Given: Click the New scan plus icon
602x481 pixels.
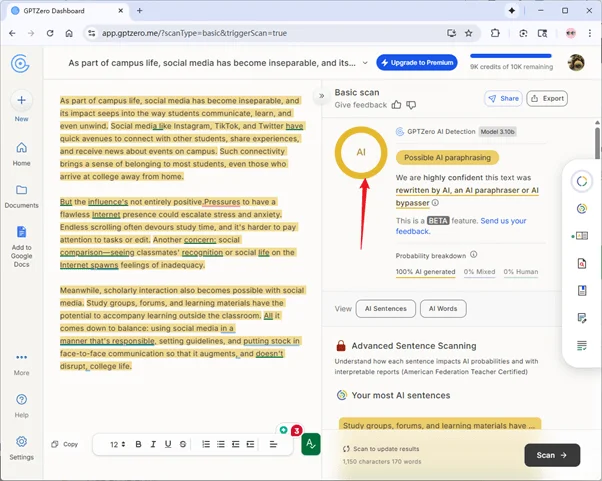Looking at the screenshot, I should 21,101.
